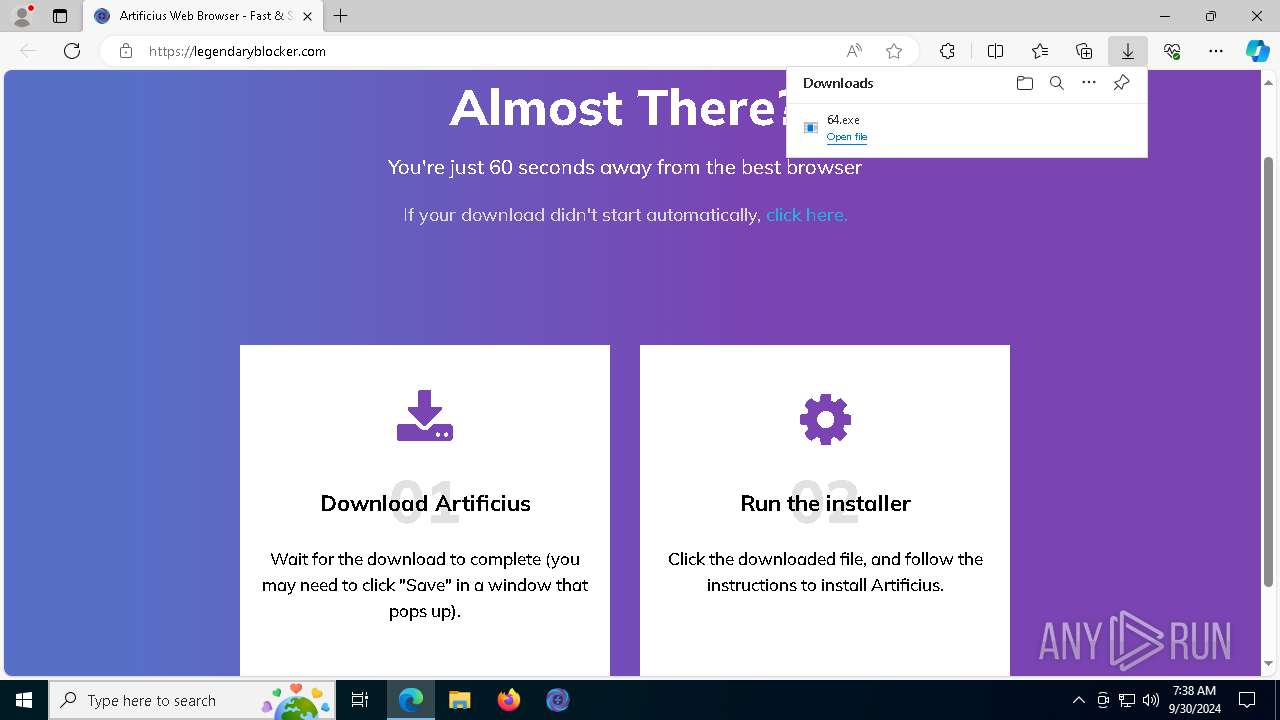
Task: Focus the taskbar search box
Action: pyautogui.click(x=192, y=700)
